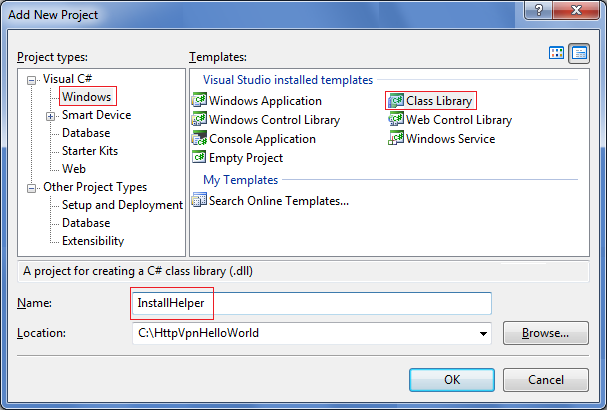Open Search Online Templates link text
Screen dimensions: 607x411
pos(279,200)
